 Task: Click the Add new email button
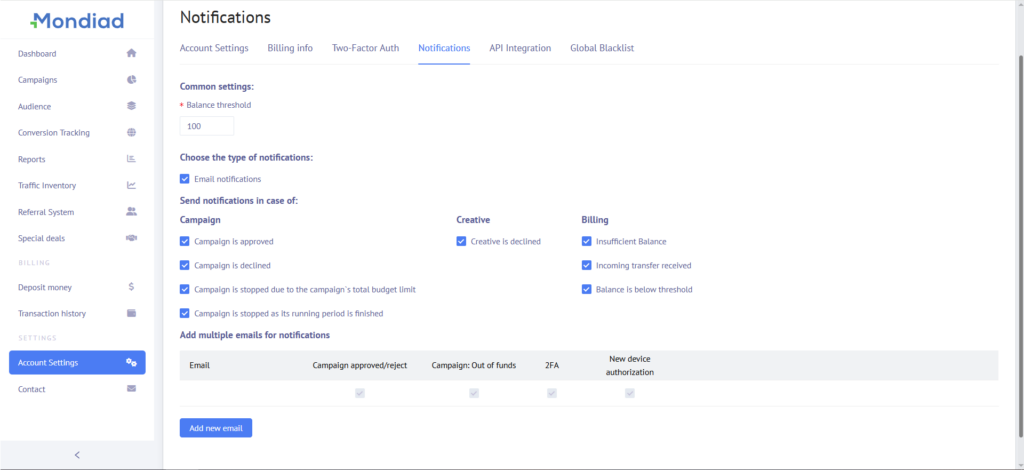216,428
